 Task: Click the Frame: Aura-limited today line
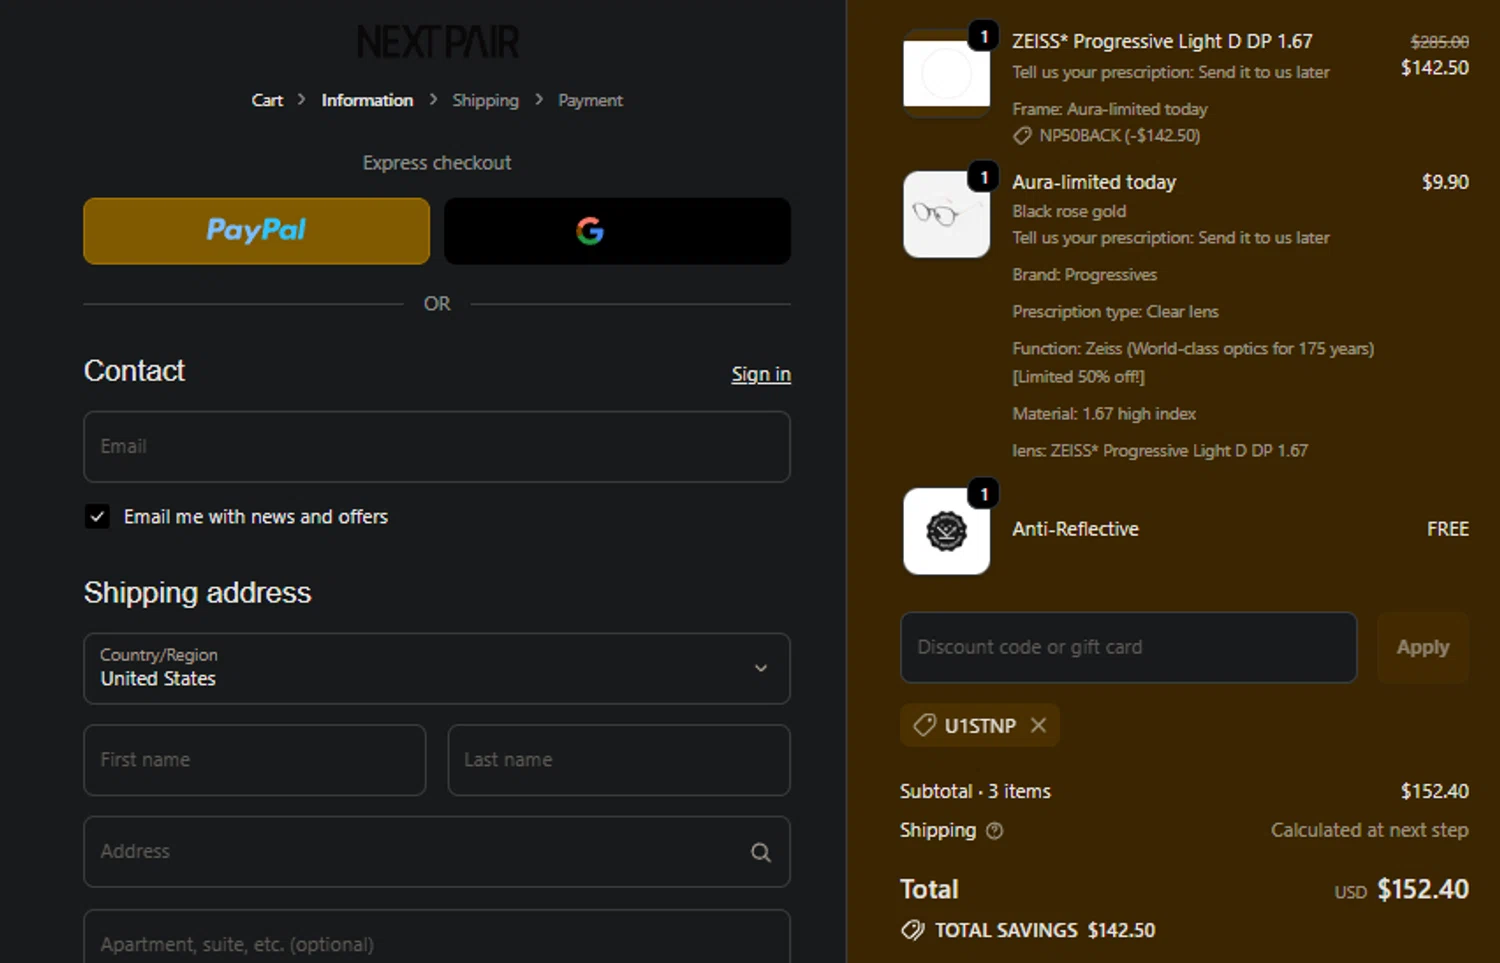tap(1109, 109)
